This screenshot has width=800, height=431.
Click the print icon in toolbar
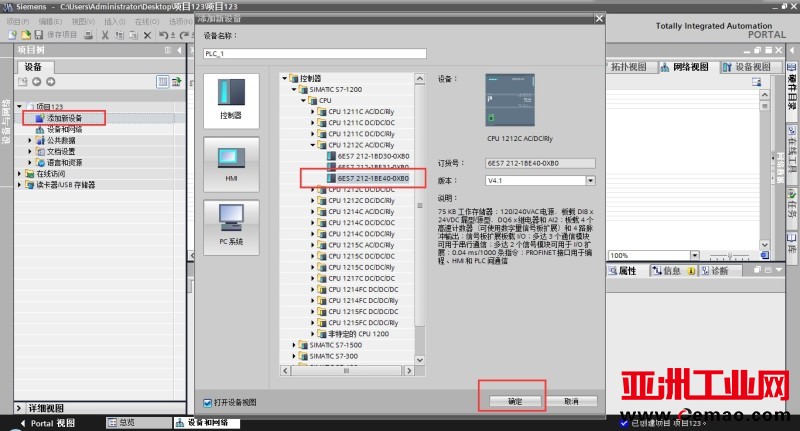pos(88,35)
